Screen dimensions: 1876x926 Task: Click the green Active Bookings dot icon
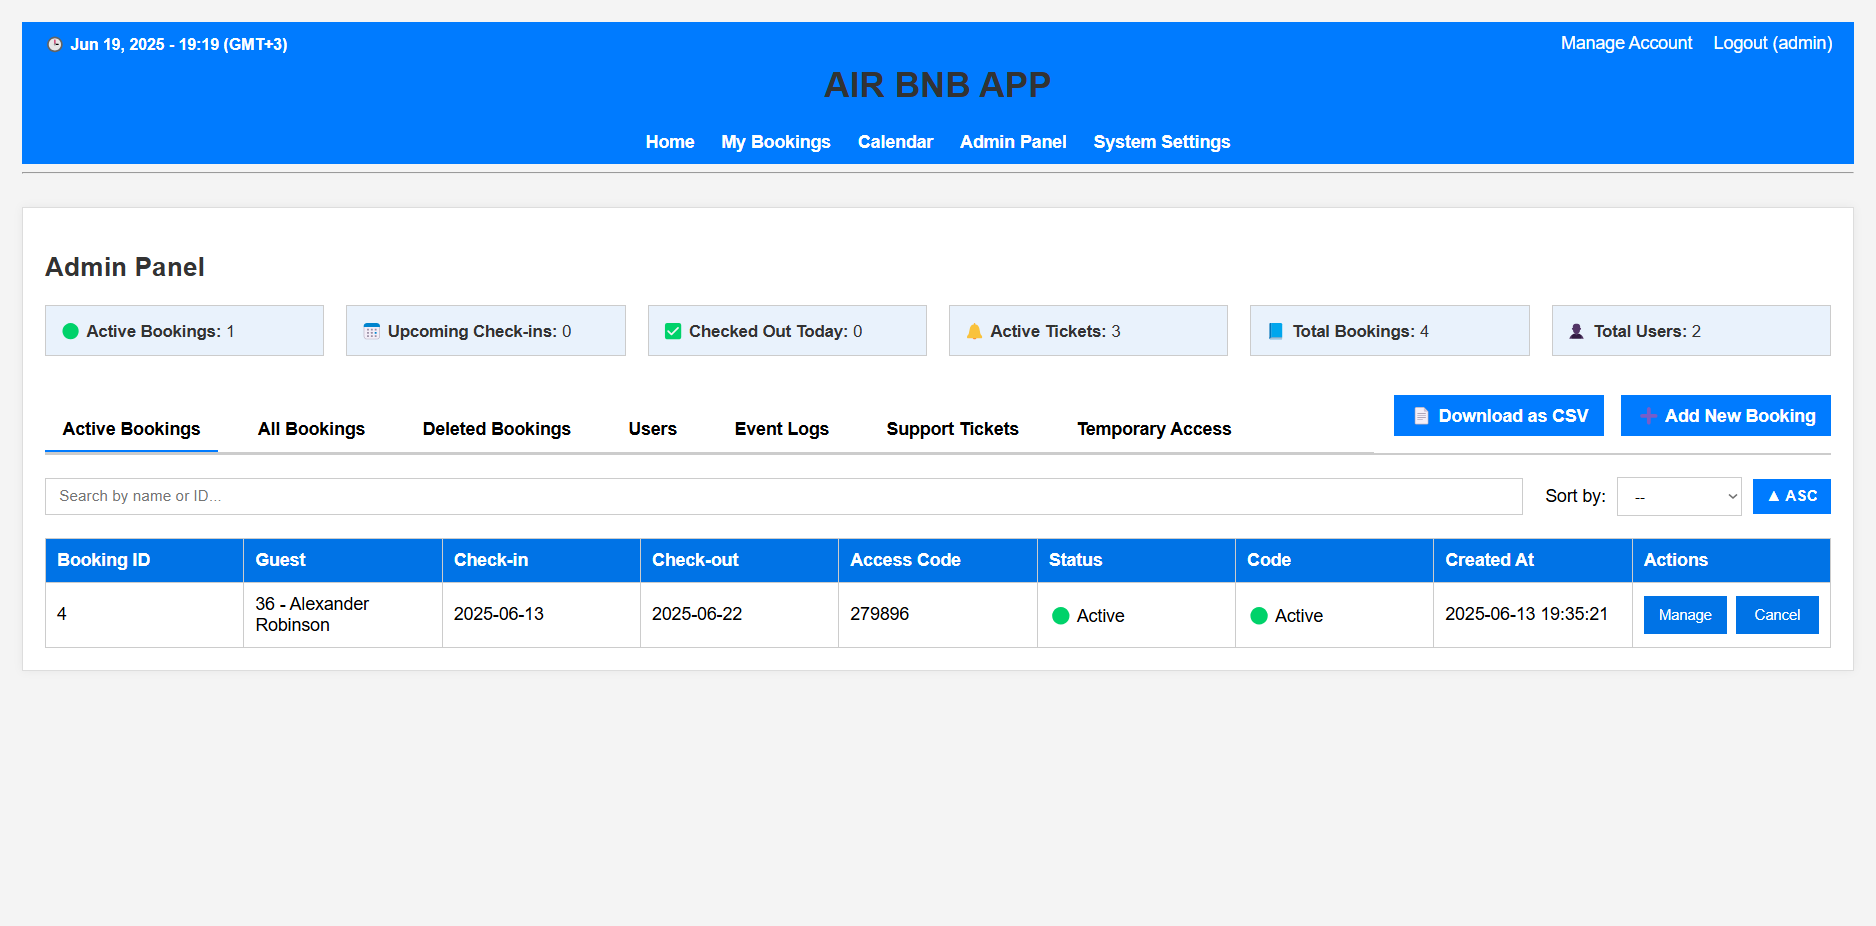click(71, 331)
